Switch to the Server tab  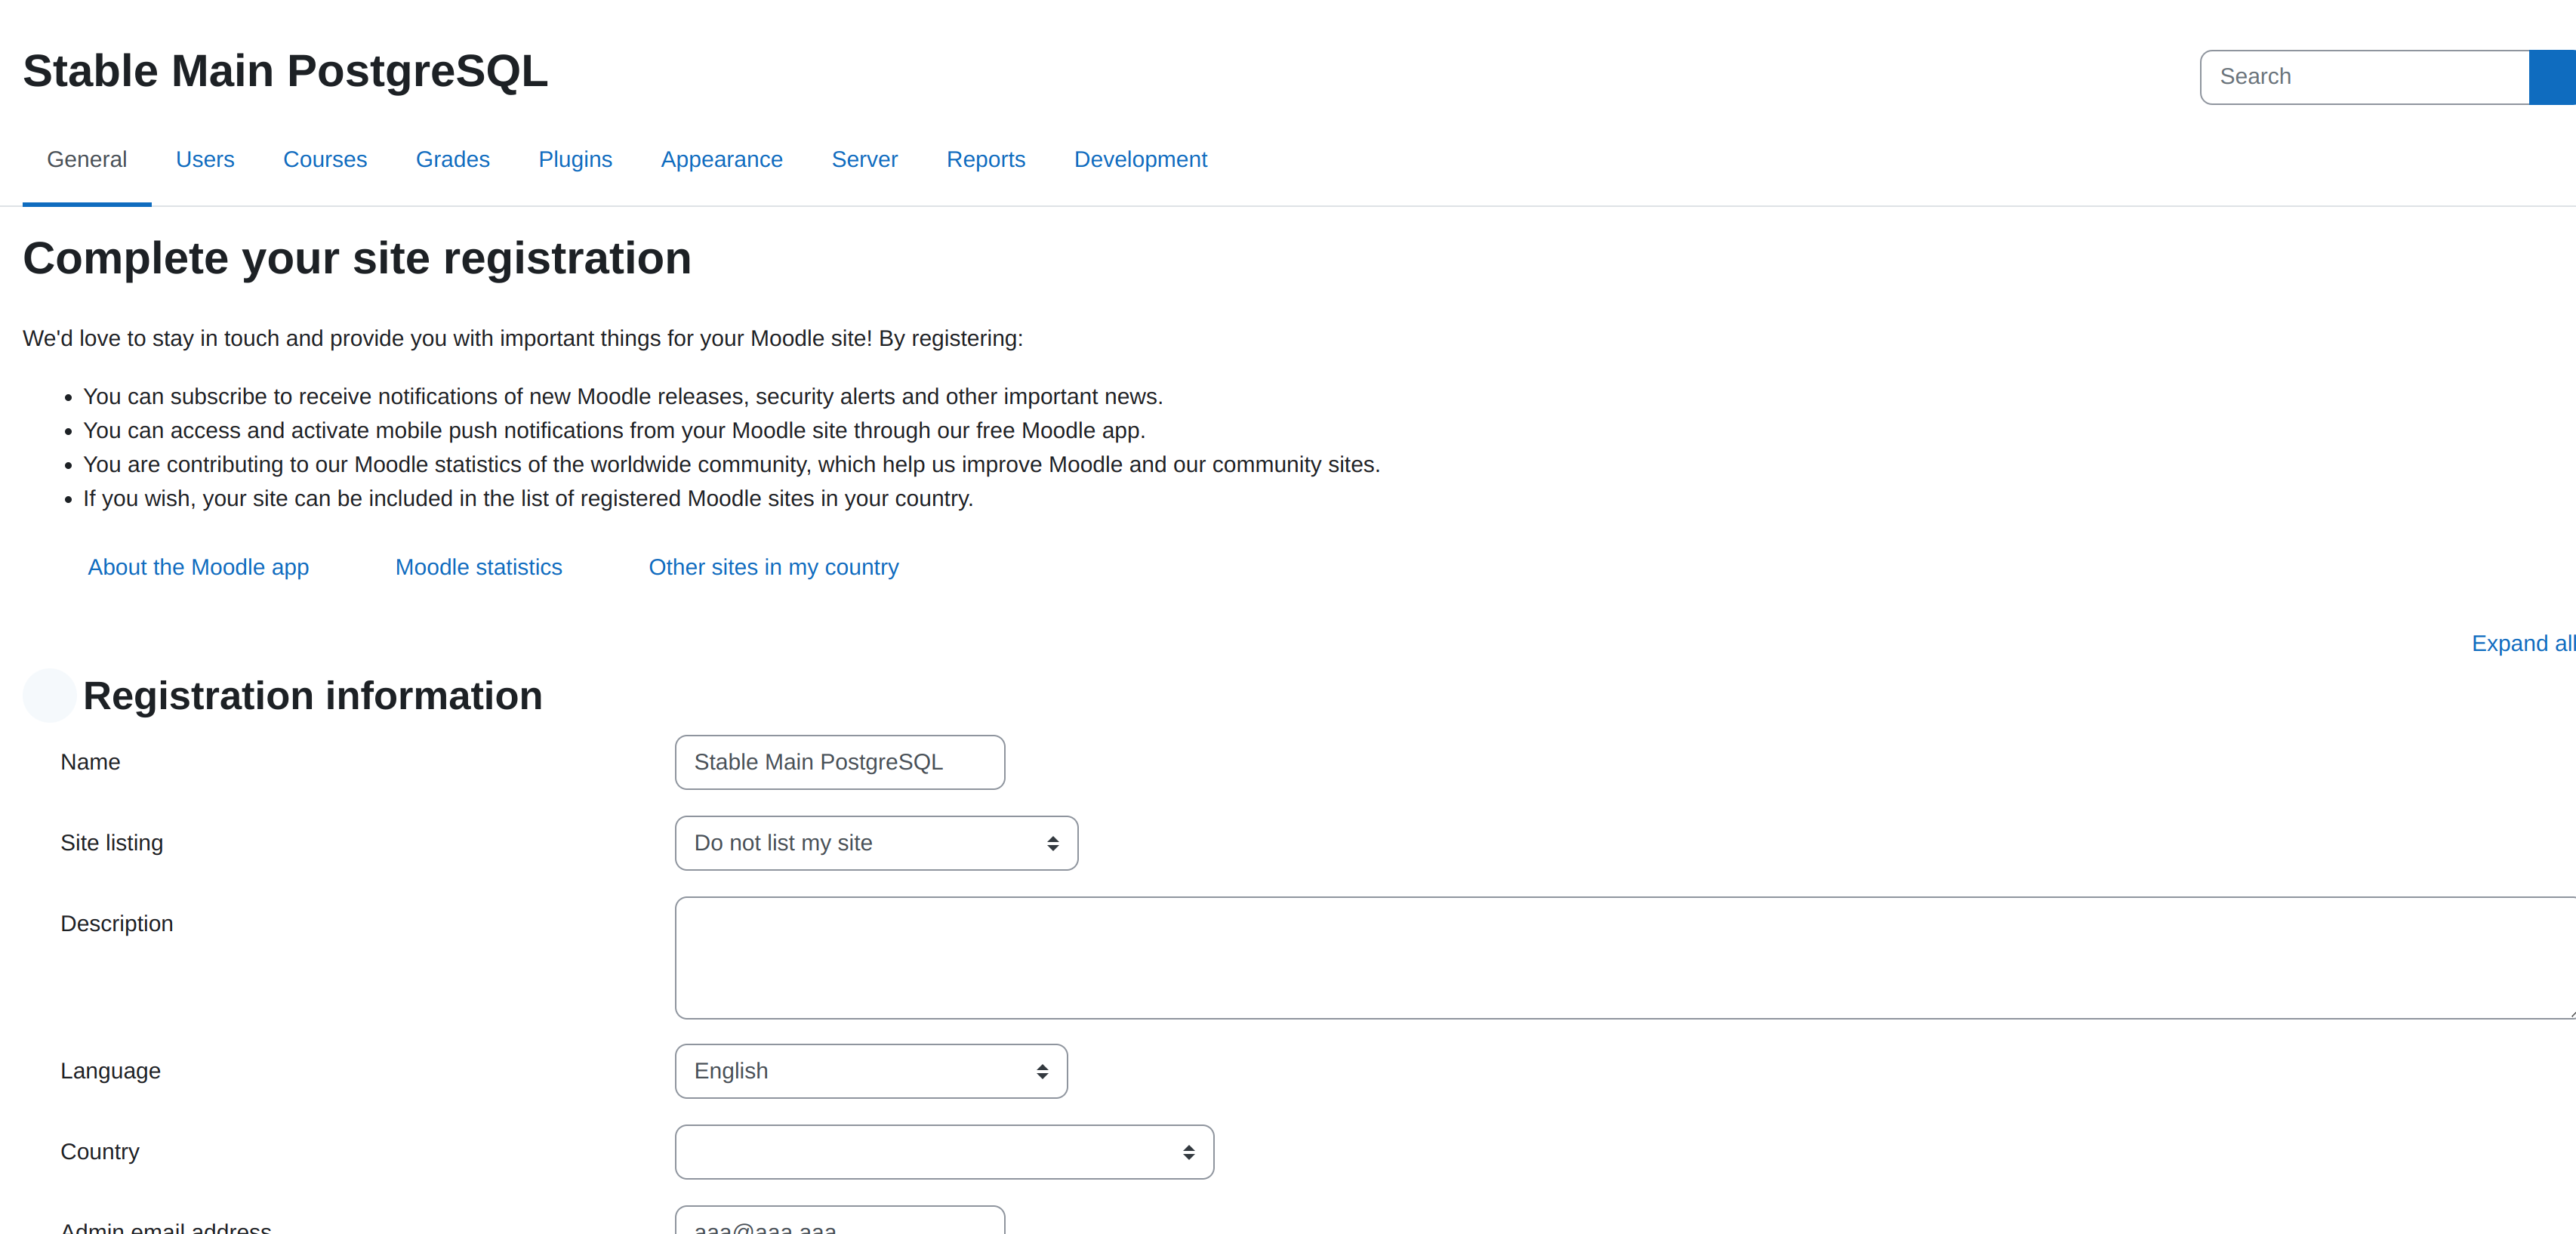pos(864,159)
